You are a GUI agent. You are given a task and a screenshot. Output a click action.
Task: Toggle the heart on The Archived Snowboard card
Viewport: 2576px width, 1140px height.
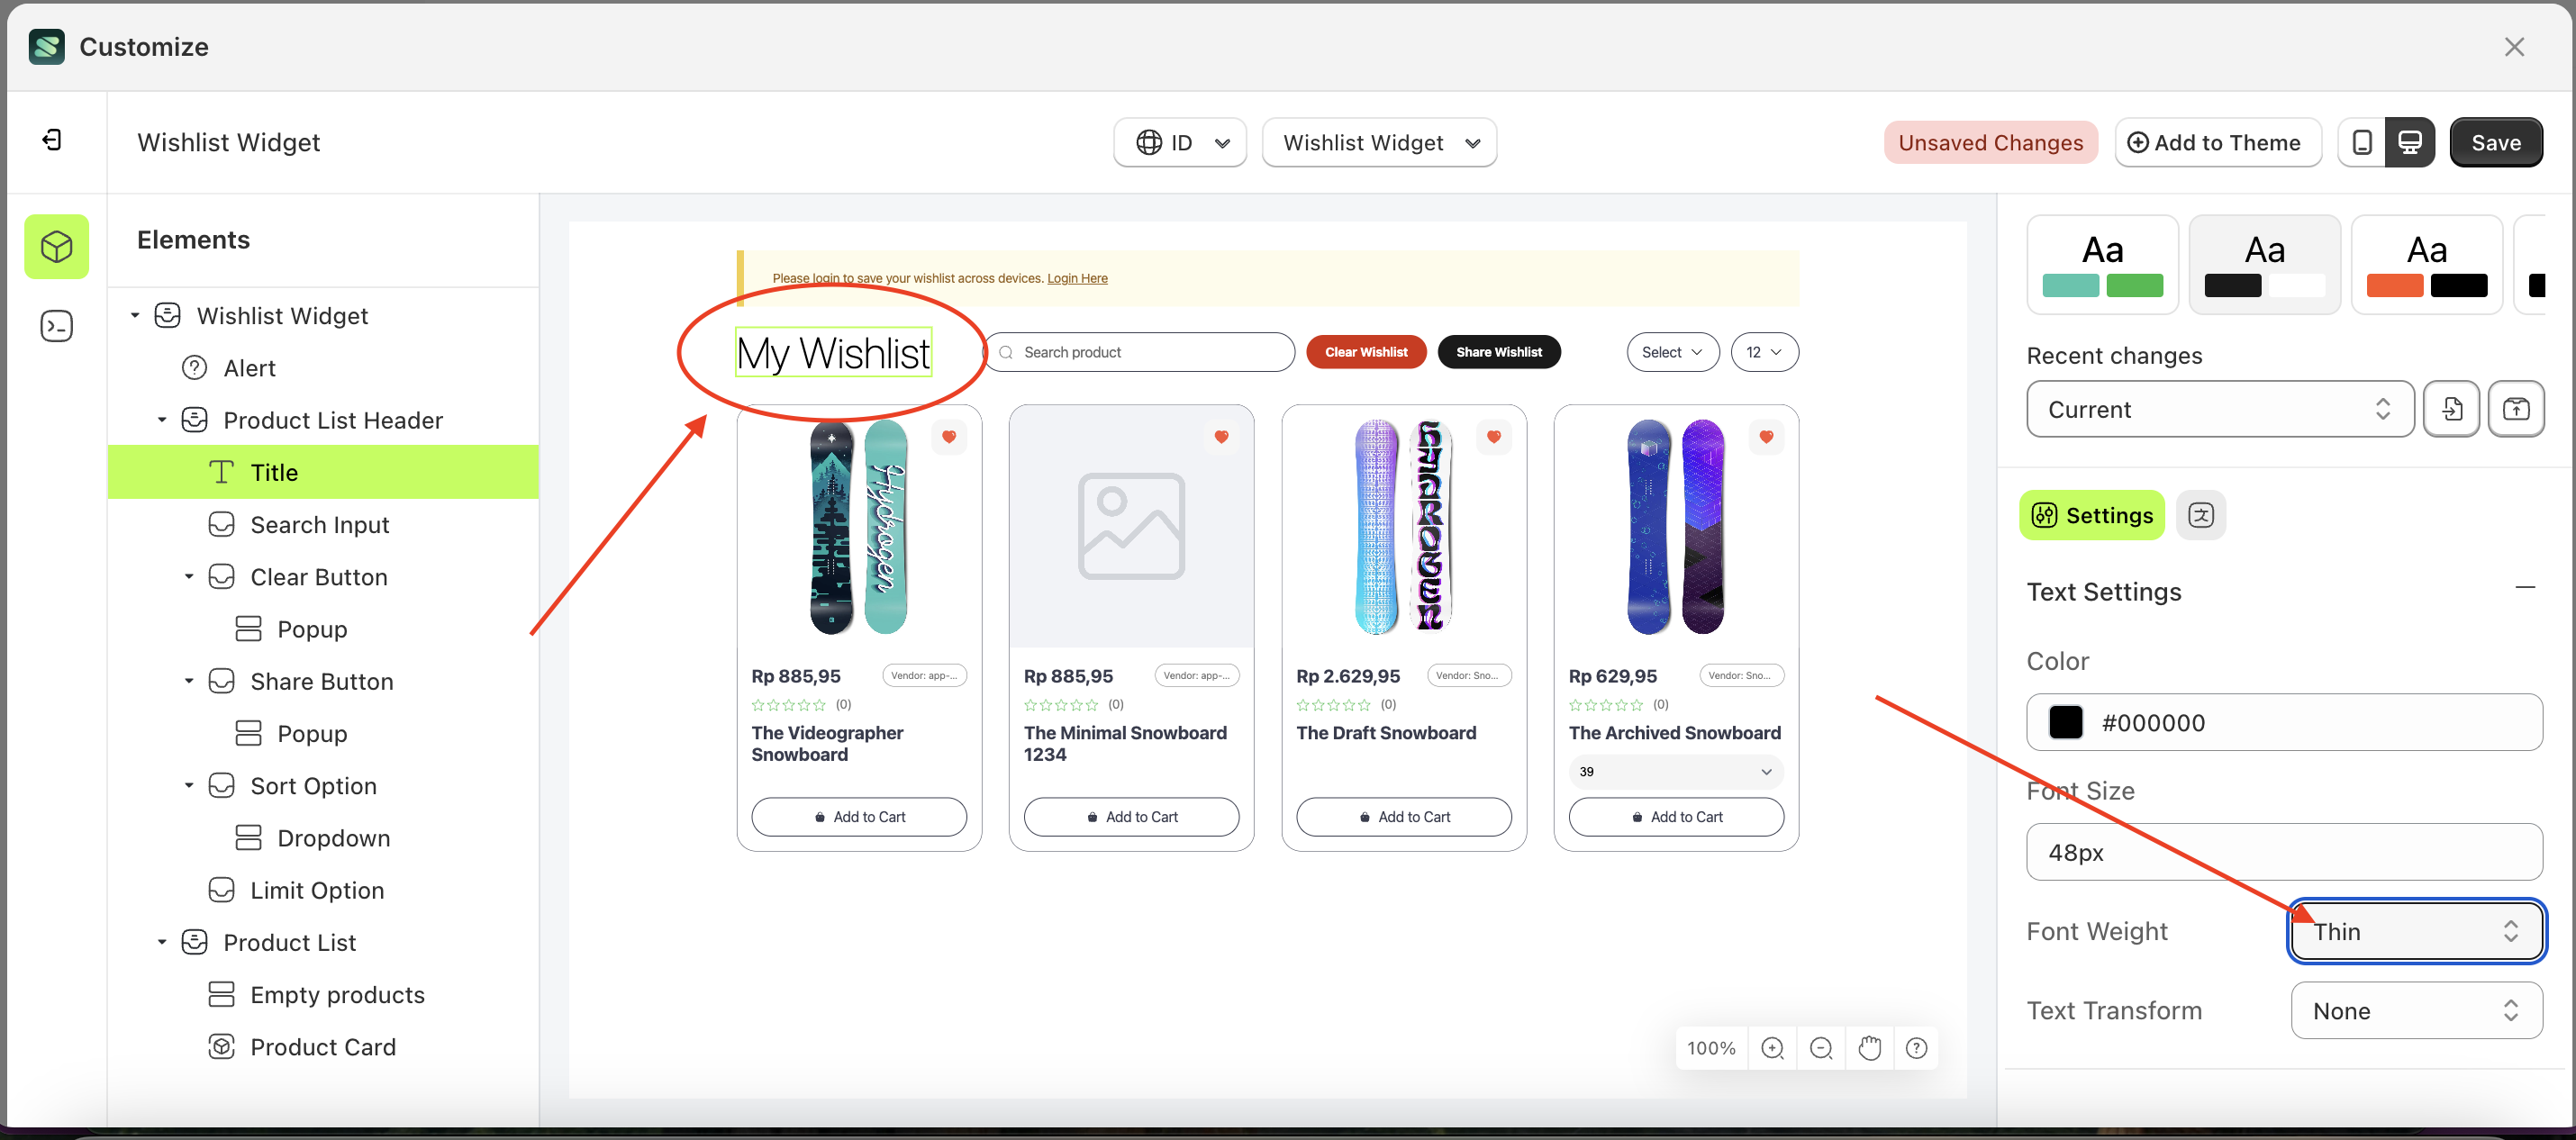pos(1766,437)
